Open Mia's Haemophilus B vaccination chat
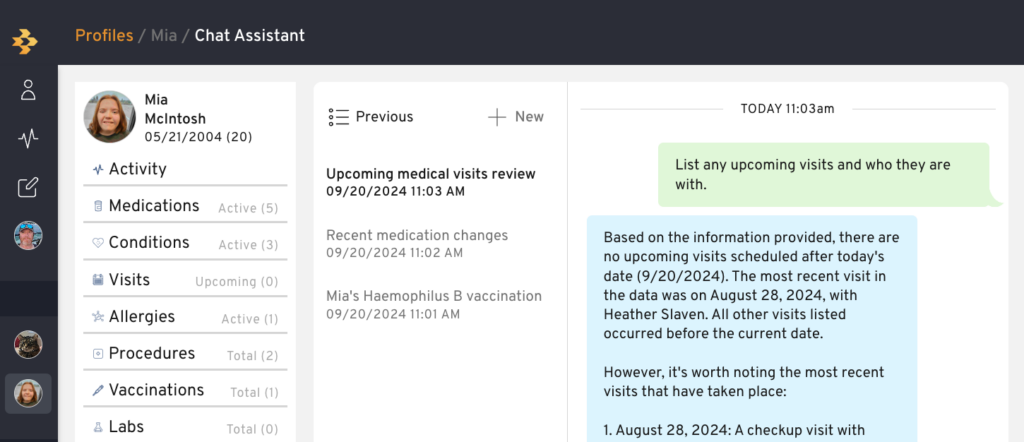The image size is (1024, 442). [x=434, y=305]
